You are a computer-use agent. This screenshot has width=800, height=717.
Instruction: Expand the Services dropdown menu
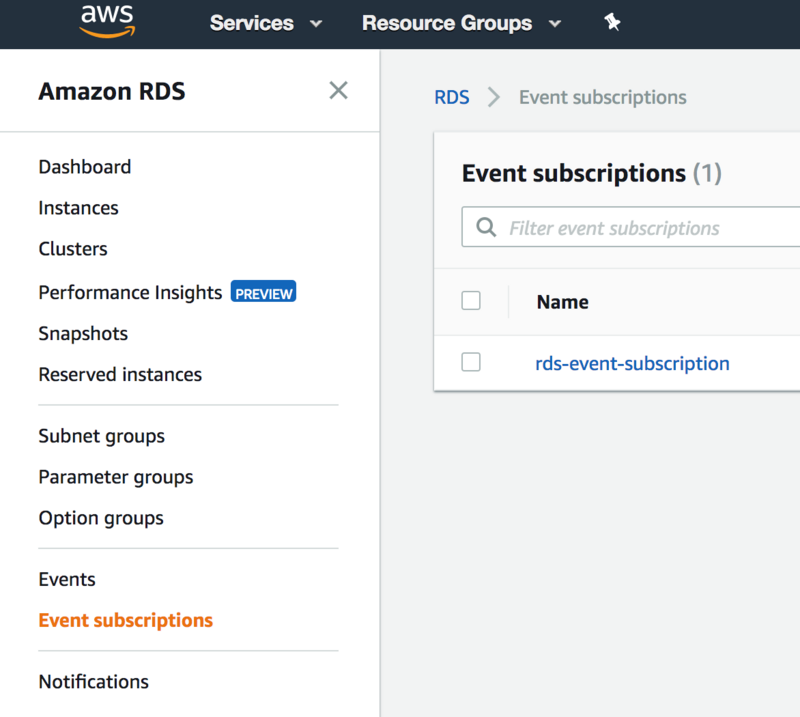coord(266,23)
